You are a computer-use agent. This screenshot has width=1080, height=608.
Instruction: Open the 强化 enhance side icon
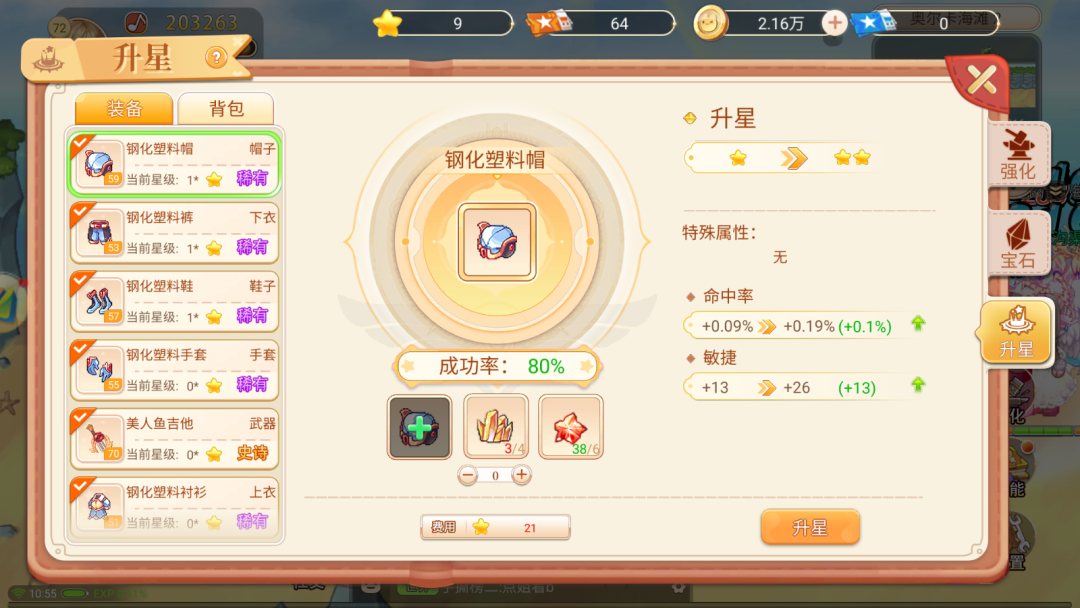(x=1019, y=154)
